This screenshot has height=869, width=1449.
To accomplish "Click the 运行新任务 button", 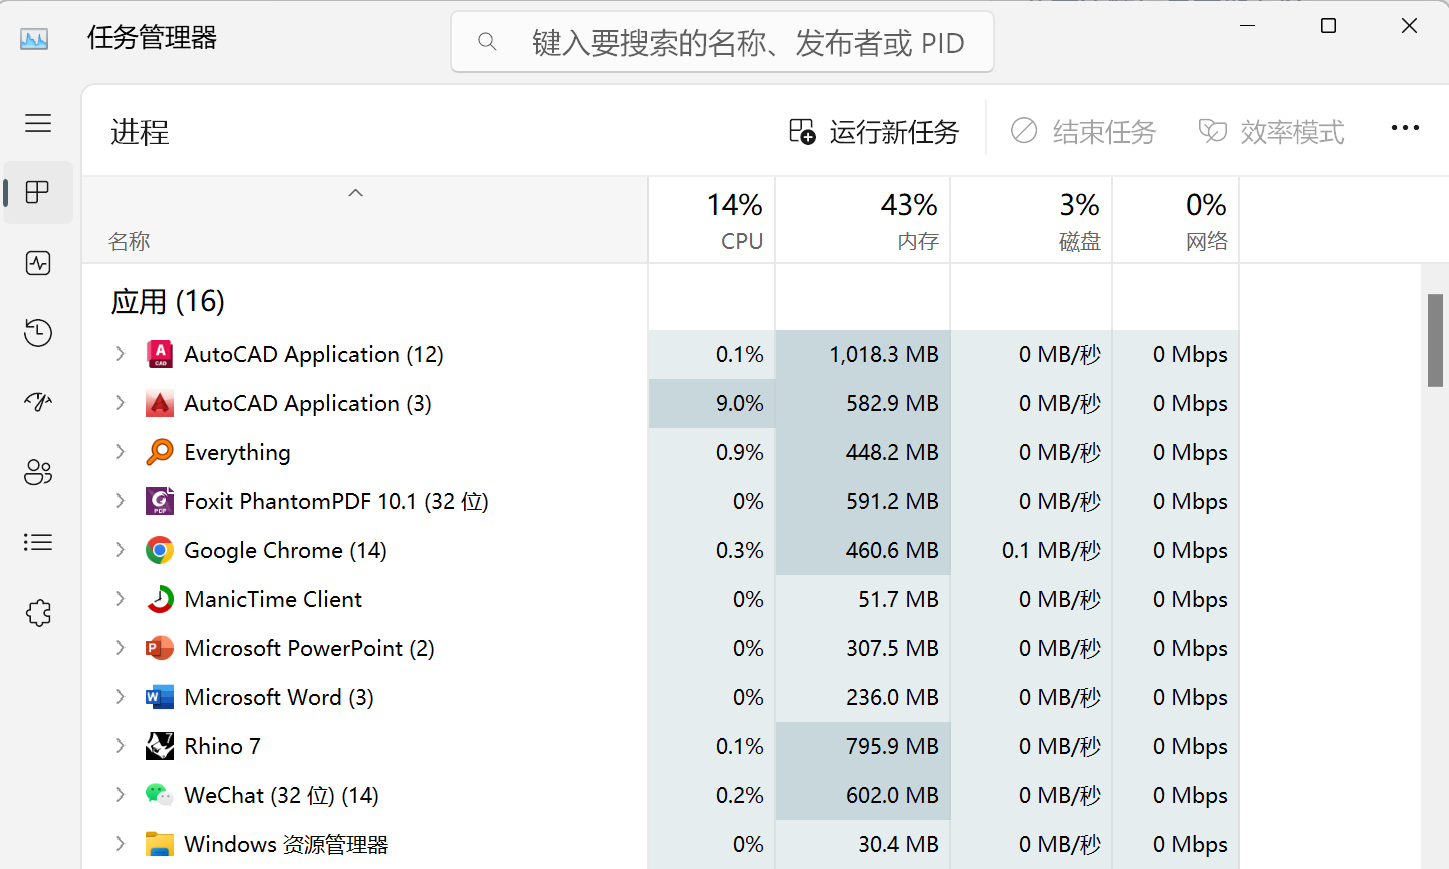I will [x=874, y=131].
